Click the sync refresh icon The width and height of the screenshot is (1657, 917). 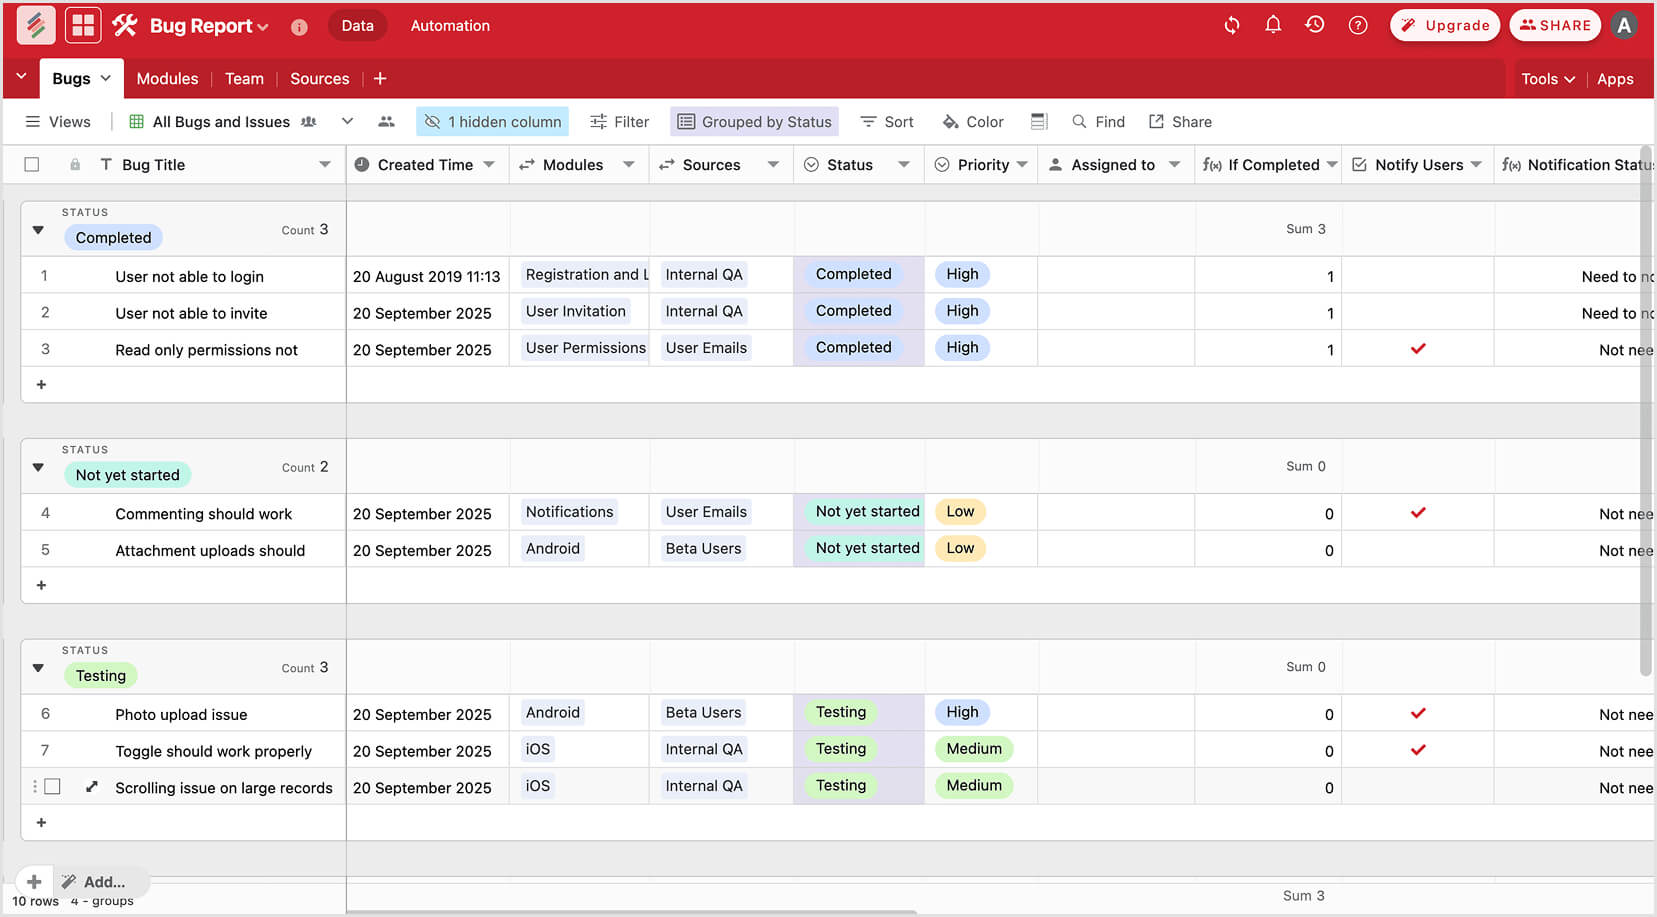click(1232, 25)
